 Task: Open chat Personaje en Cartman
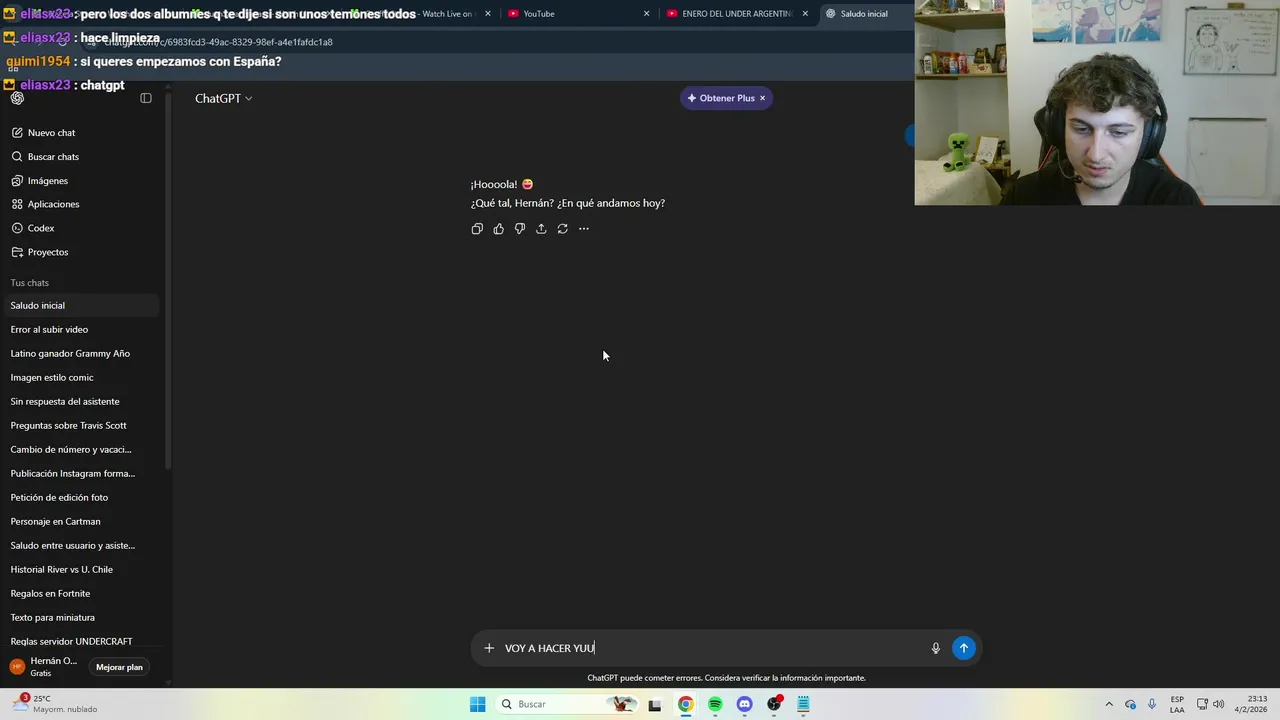tap(80, 521)
